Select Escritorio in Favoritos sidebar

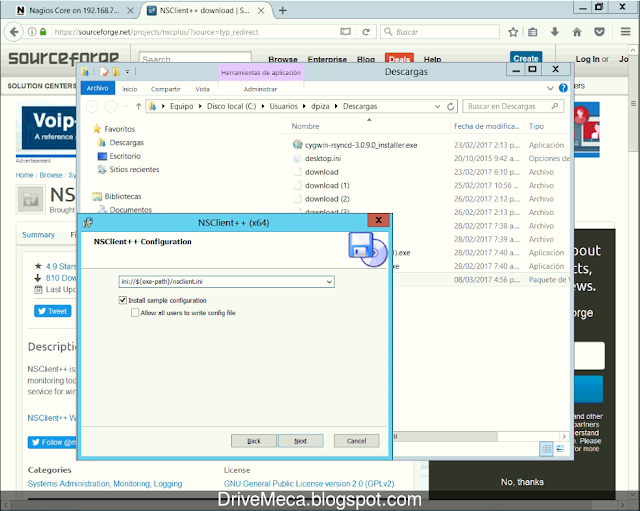click(124, 156)
